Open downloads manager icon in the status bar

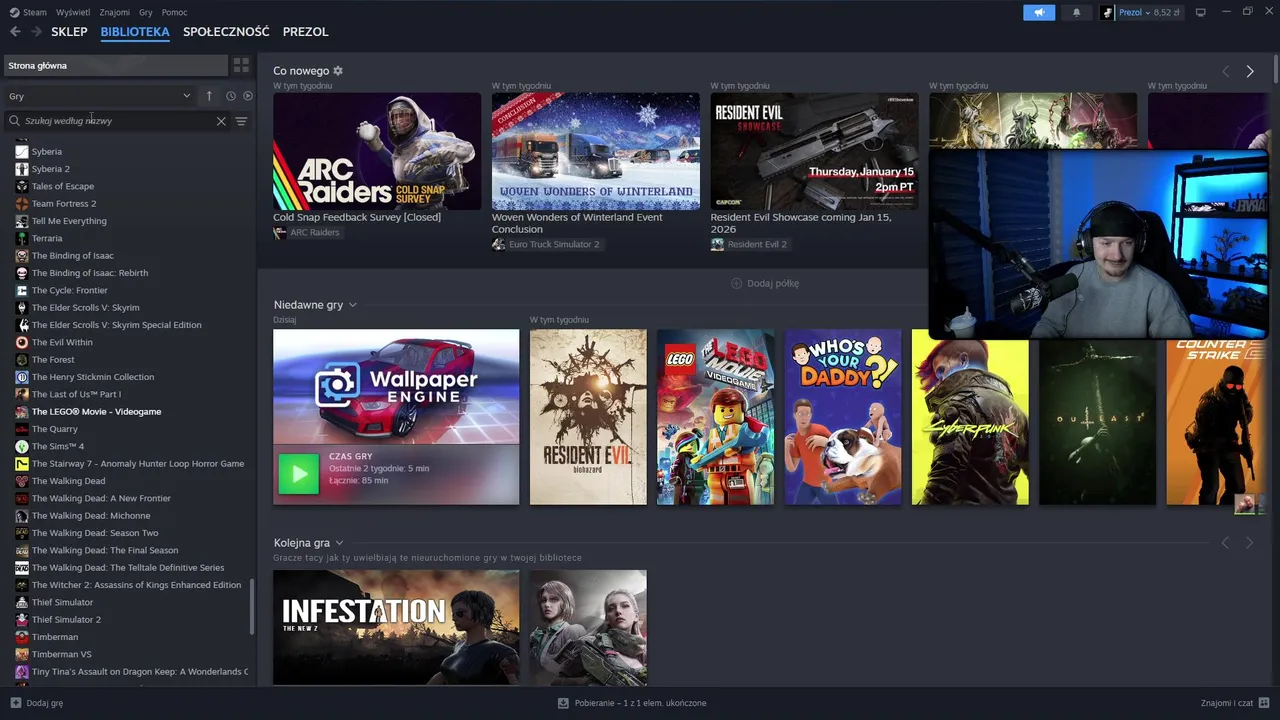click(x=563, y=703)
